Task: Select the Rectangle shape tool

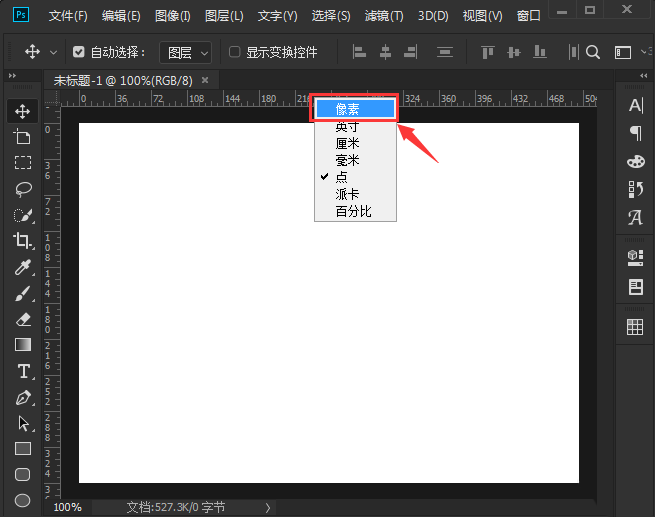Action: point(23,449)
